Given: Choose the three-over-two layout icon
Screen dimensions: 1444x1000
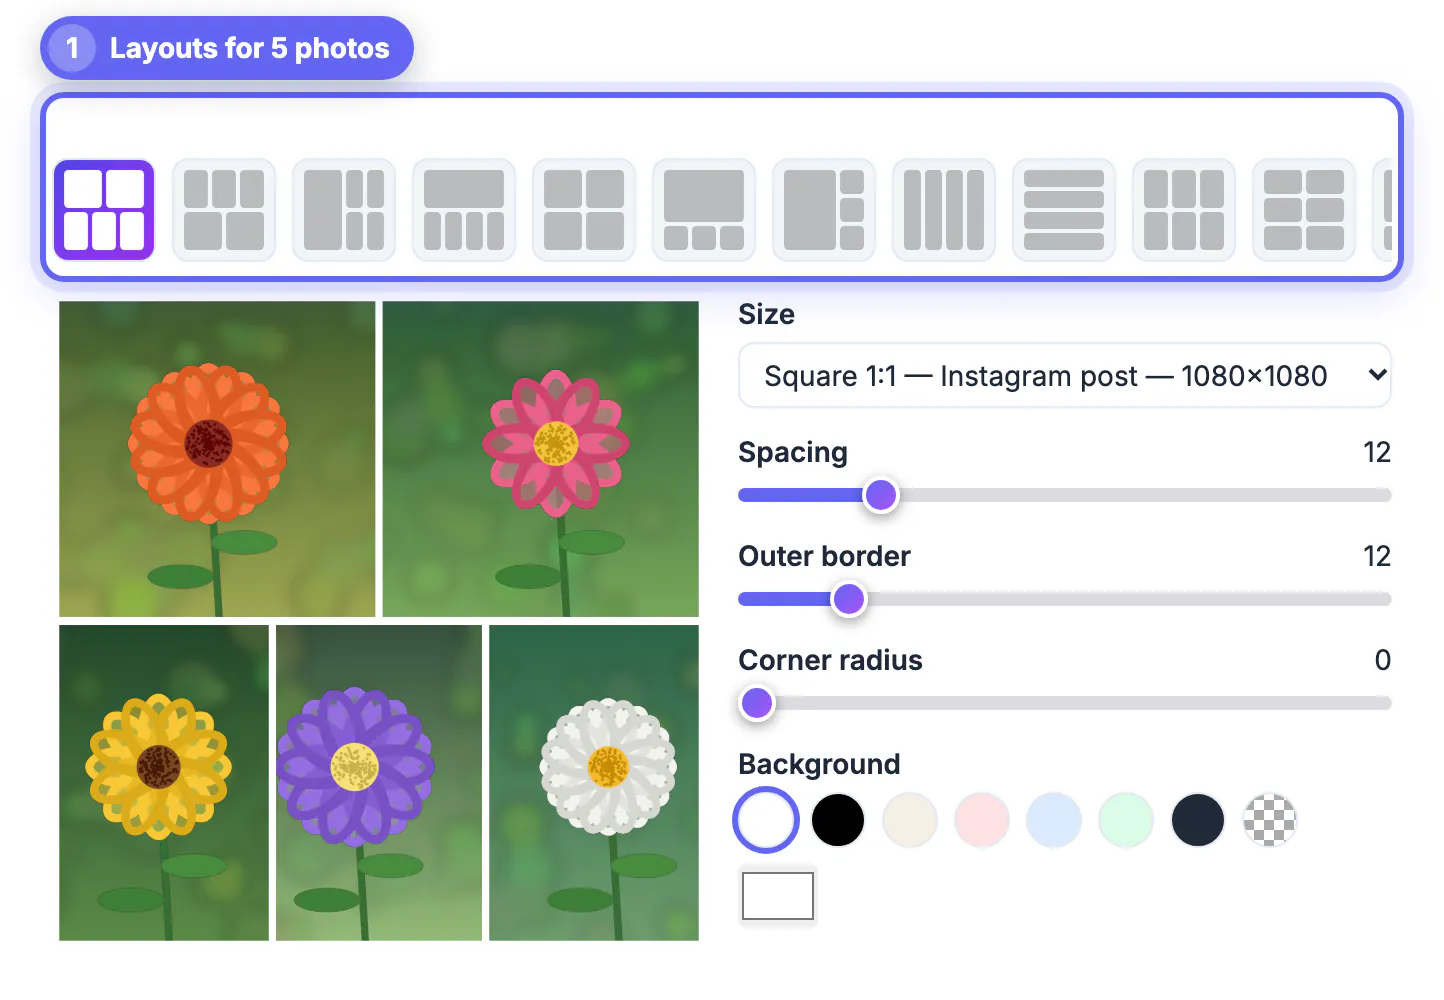Looking at the screenshot, I should (224, 210).
